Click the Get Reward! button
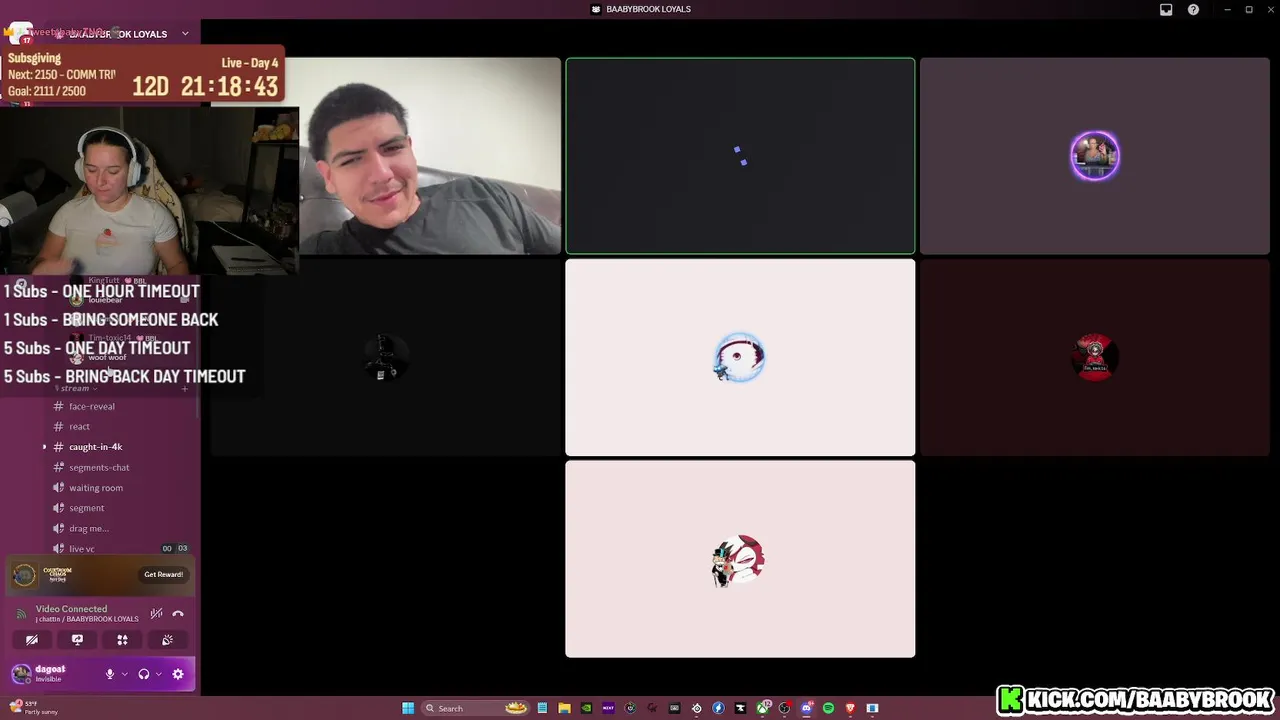 [x=163, y=575]
